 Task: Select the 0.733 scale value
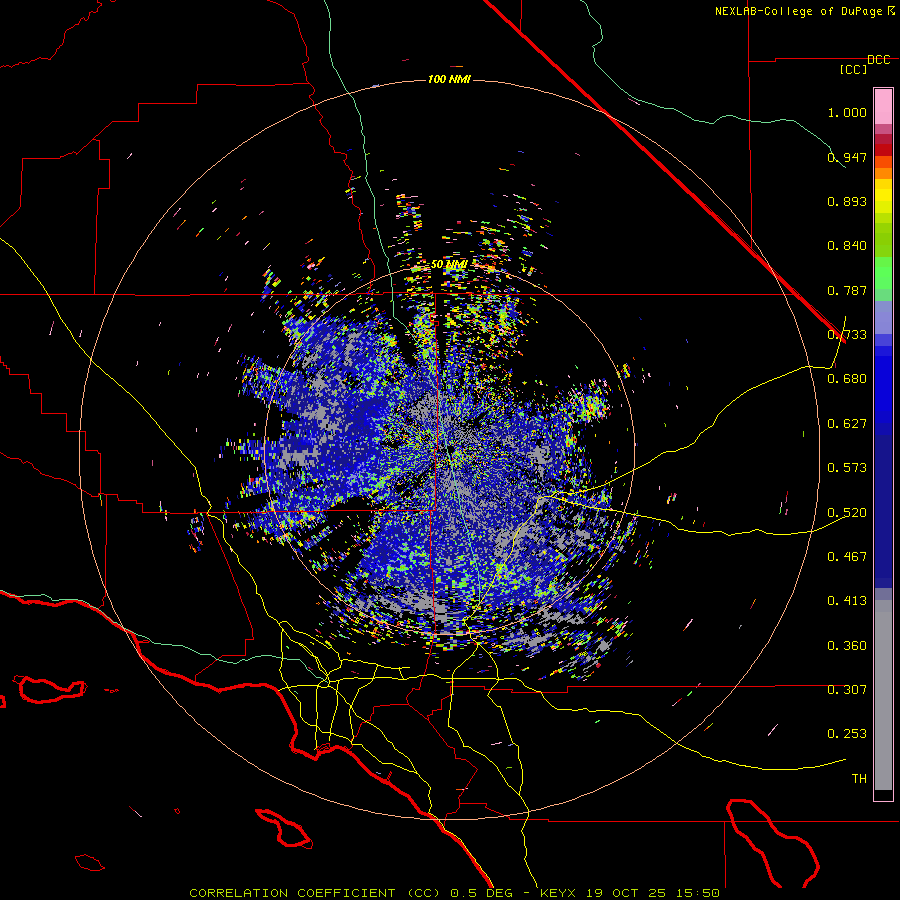pyautogui.click(x=847, y=335)
